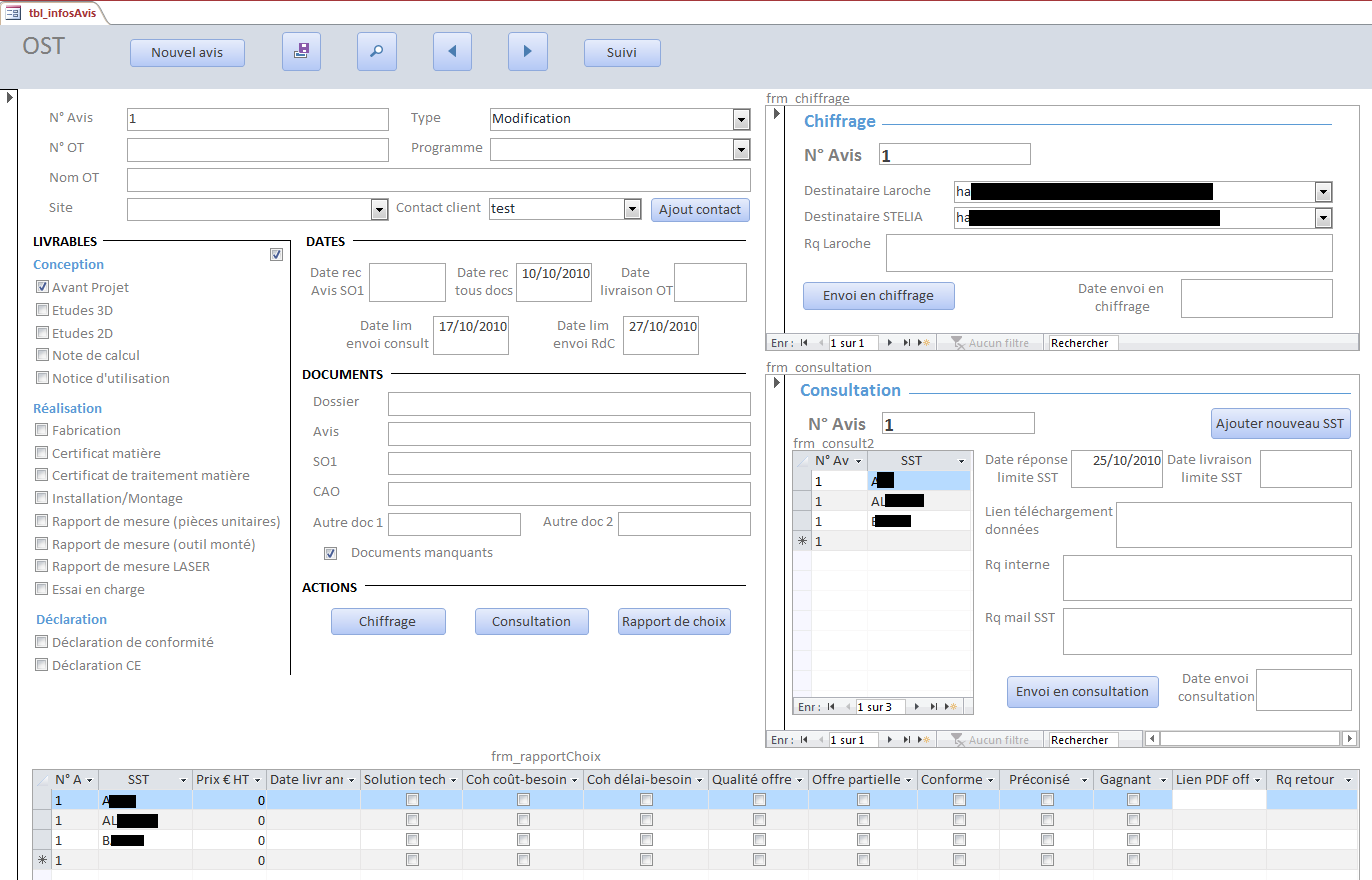The width and height of the screenshot is (1372, 880).
Task: Open the Destinataire Laroche dropdown
Action: (1323, 191)
